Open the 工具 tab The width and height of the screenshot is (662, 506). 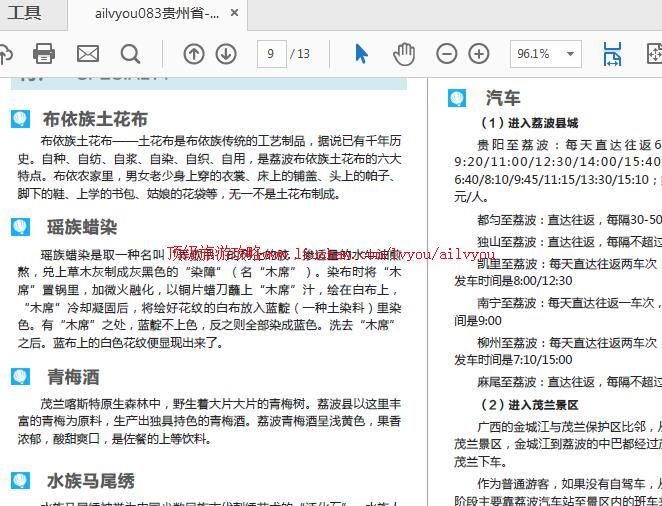tap(25, 13)
